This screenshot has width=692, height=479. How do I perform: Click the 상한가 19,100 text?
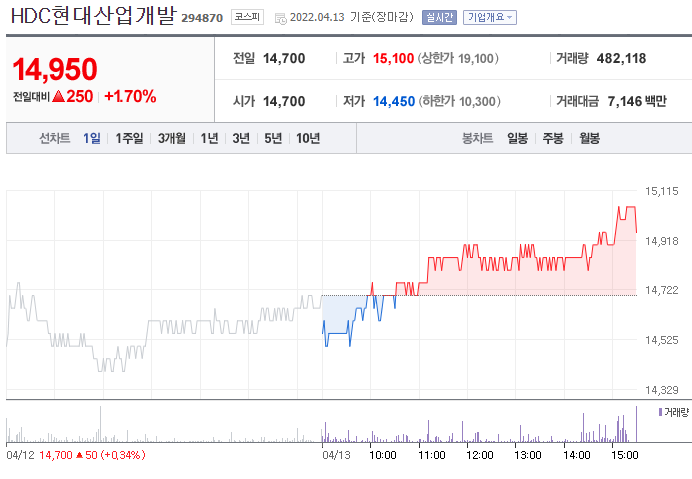458,58
